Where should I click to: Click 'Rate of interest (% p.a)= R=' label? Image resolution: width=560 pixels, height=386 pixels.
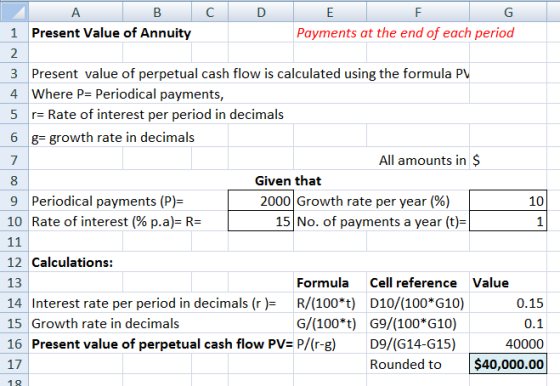coord(116,221)
